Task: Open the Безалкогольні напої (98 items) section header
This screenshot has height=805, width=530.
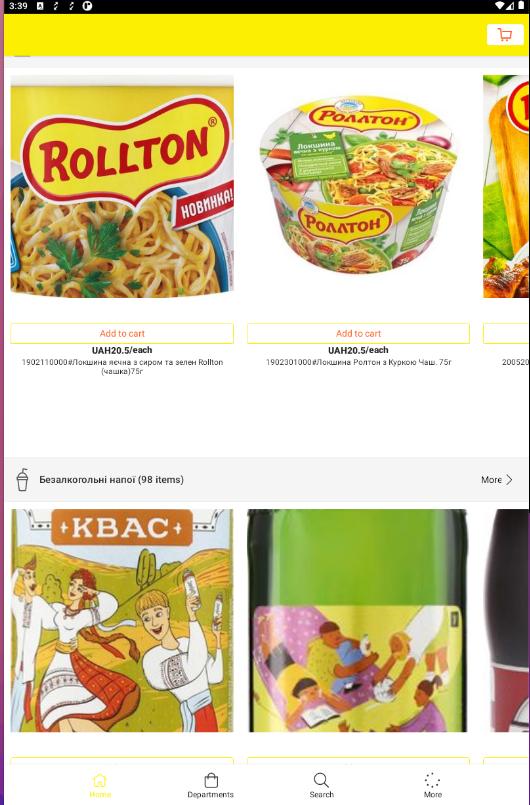Action: point(111,480)
